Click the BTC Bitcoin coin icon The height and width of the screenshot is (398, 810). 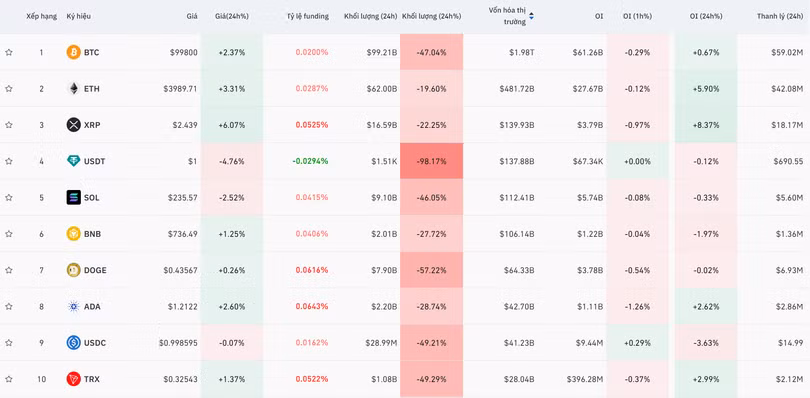tap(74, 52)
